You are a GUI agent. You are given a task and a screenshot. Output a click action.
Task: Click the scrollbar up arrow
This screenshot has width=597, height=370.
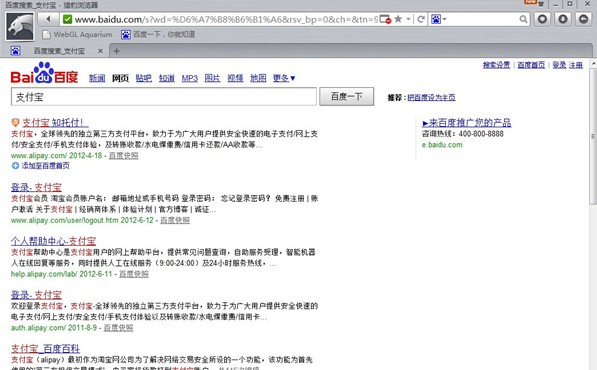click(x=593, y=63)
